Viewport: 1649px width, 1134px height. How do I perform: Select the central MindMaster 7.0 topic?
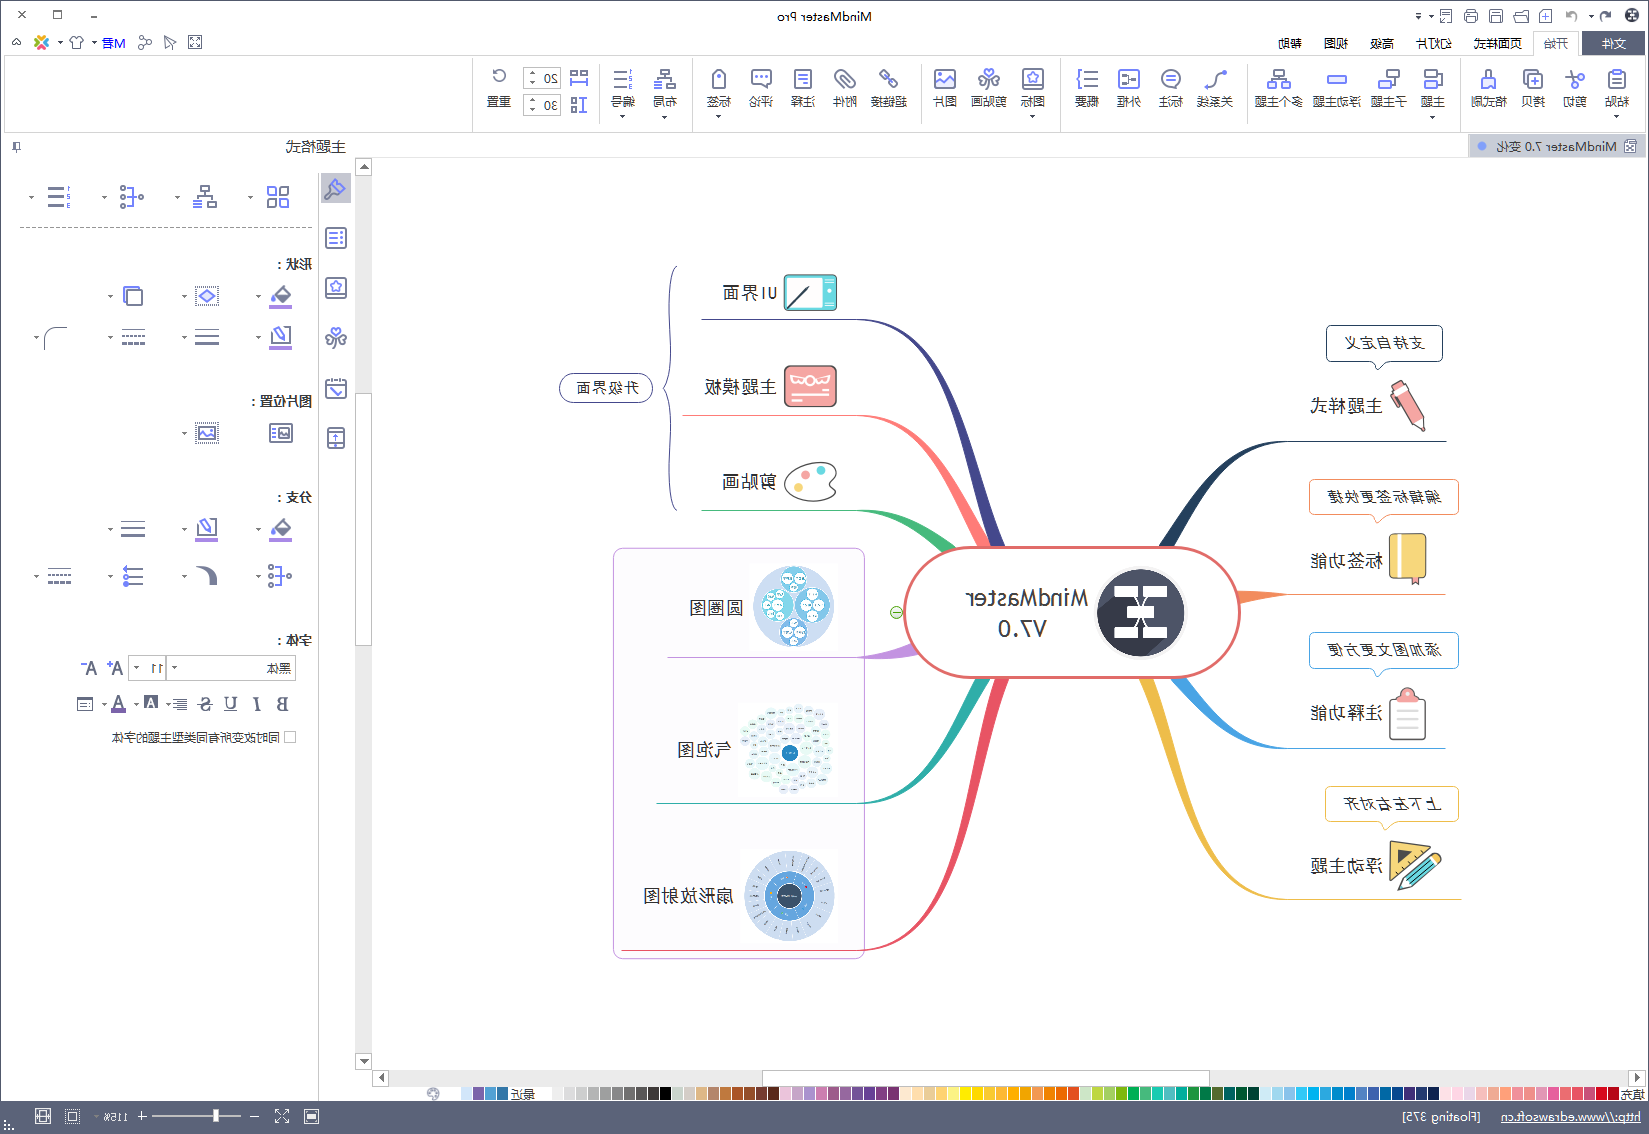(x=1071, y=613)
